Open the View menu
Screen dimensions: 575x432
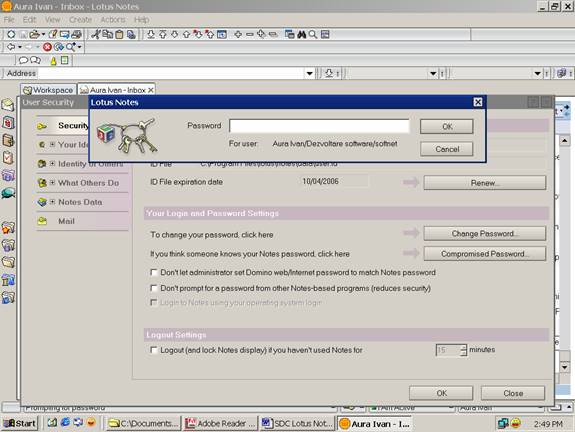[x=52, y=19]
